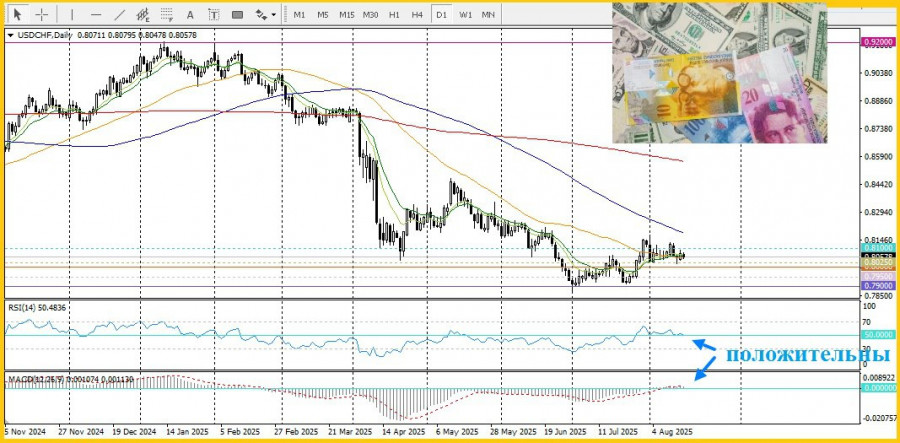Switch to H1 timeframe
The height and width of the screenshot is (443, 900).
[x=394, y=15]
